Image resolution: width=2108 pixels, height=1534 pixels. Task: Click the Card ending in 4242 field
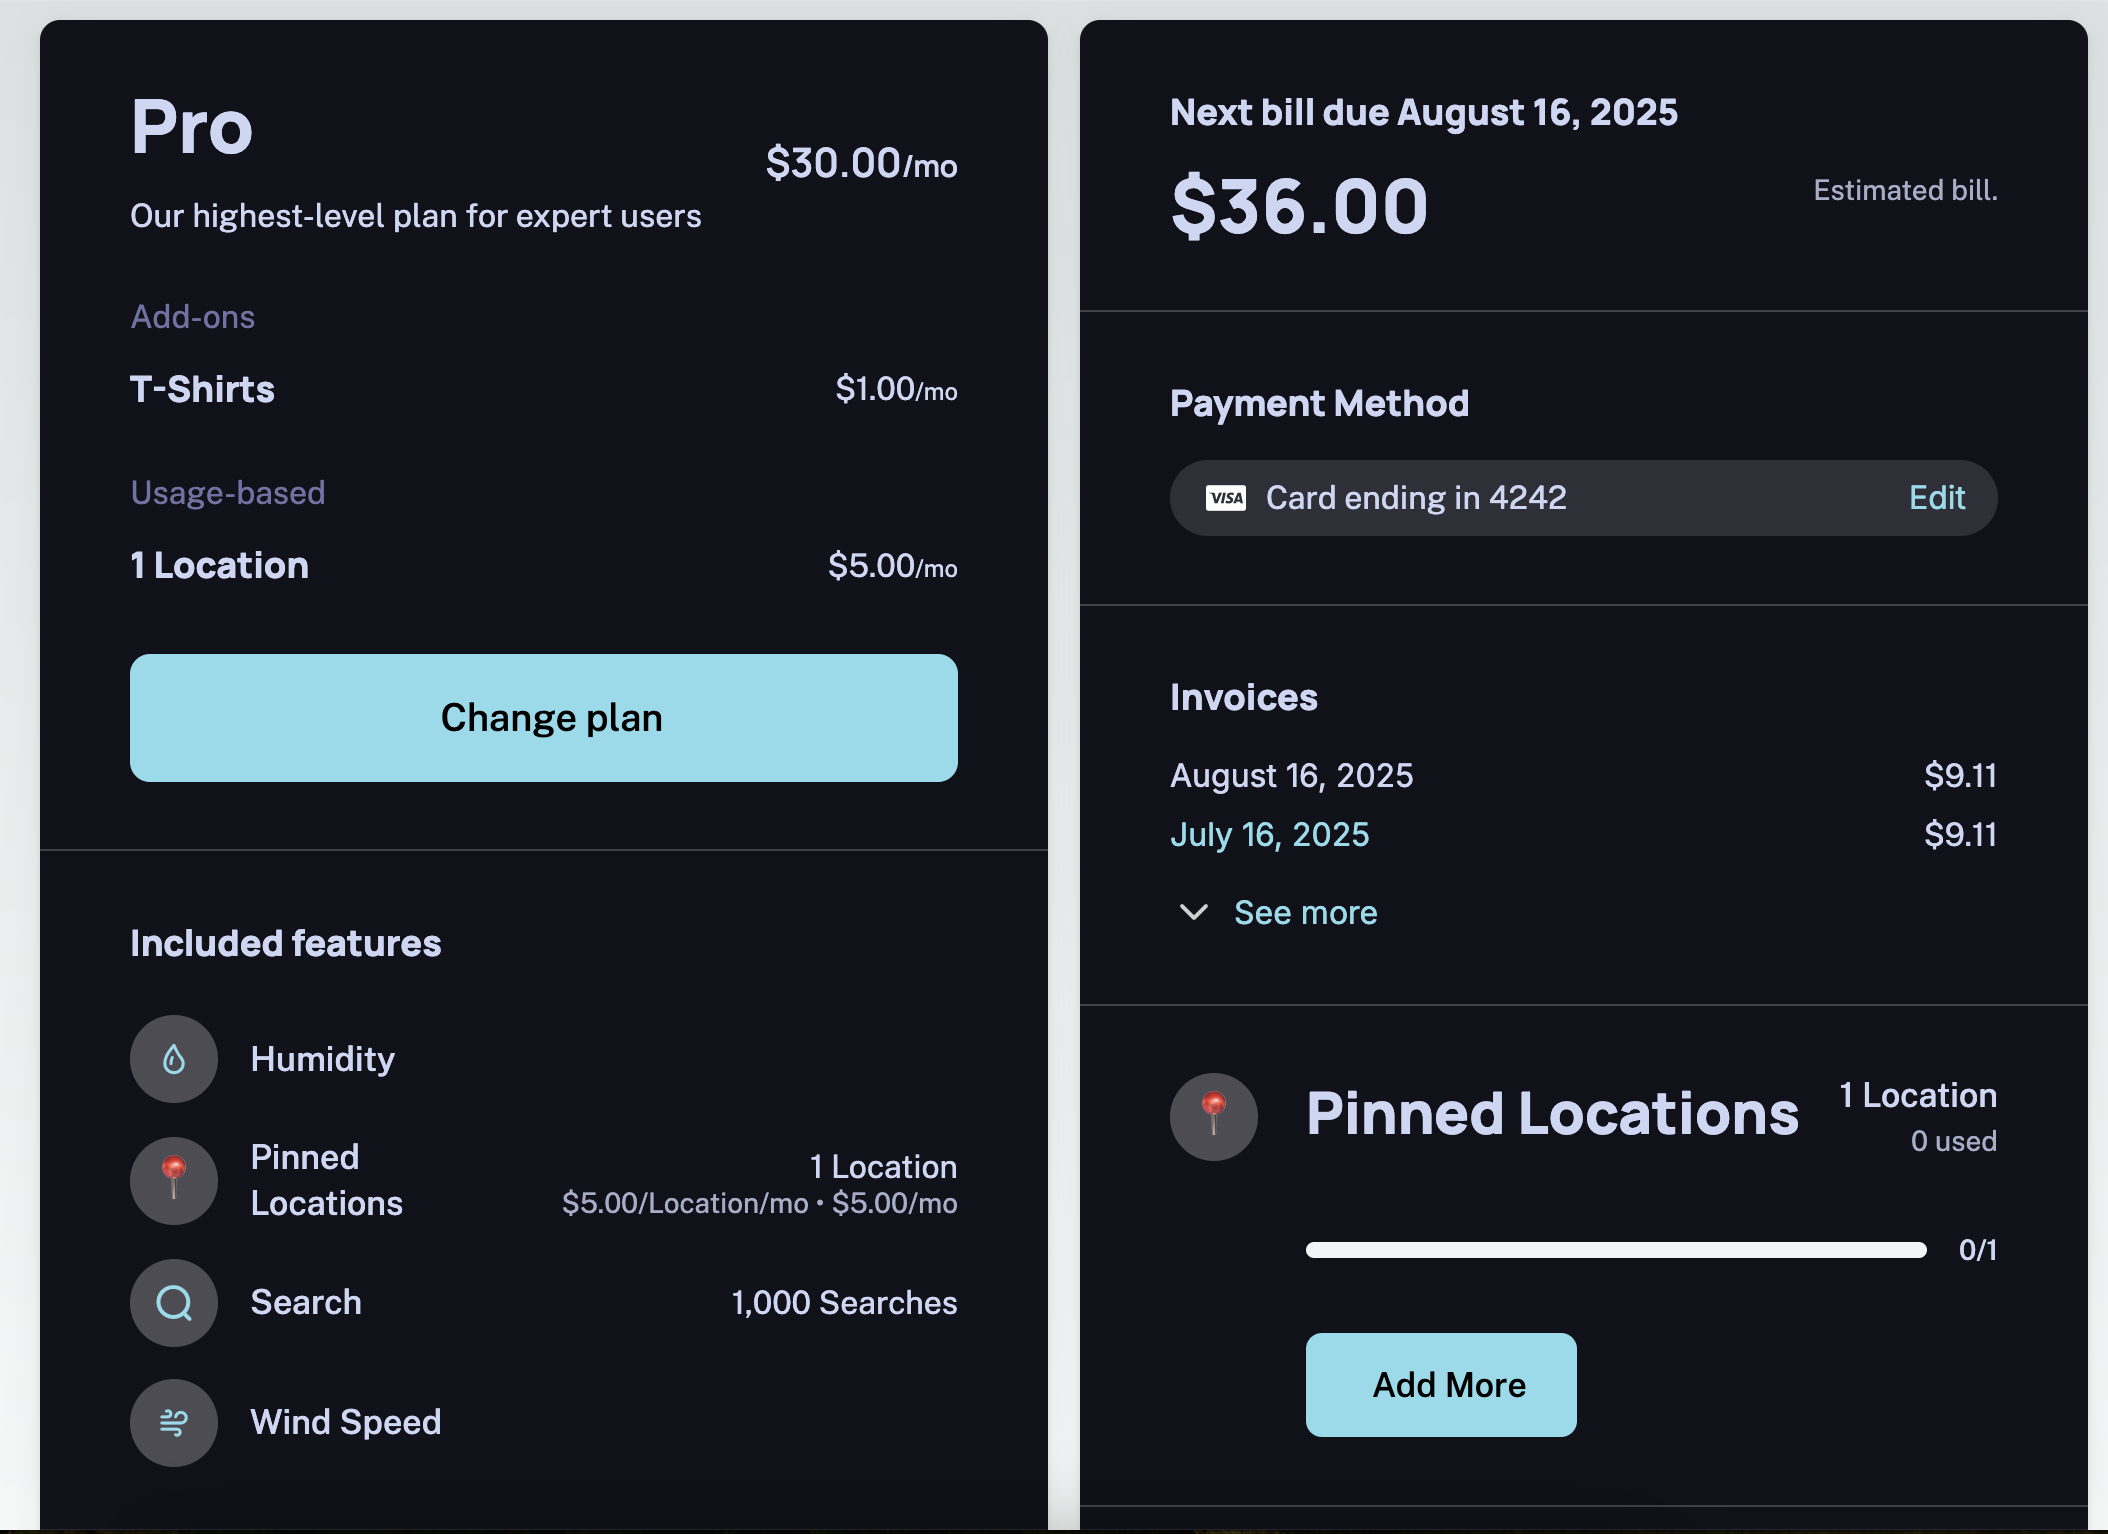(x=1415, y=498)
